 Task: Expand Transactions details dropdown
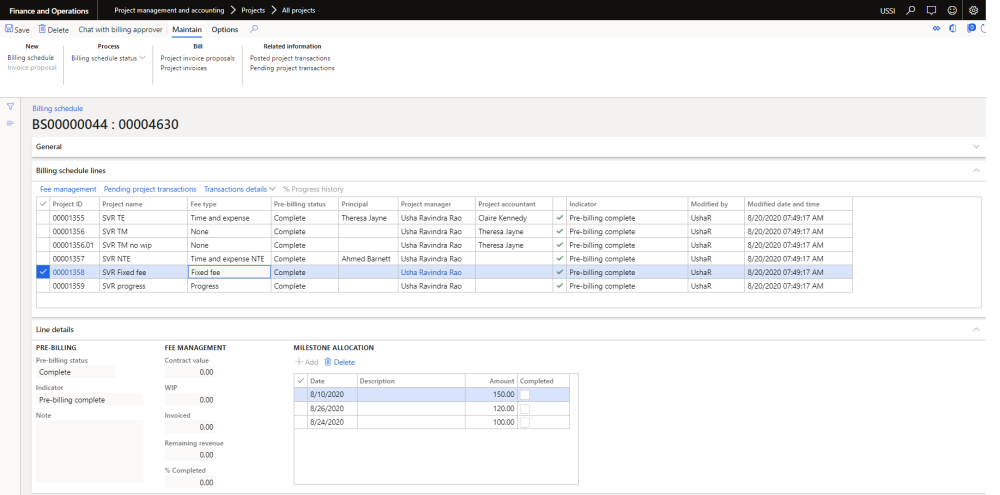click(240, 189)
